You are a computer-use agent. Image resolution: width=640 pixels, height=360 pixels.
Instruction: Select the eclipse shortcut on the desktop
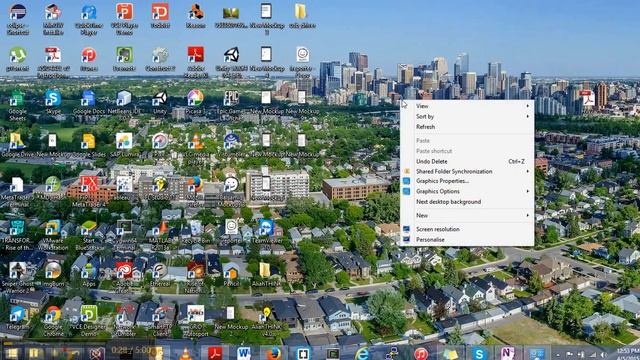pos(18,19)
